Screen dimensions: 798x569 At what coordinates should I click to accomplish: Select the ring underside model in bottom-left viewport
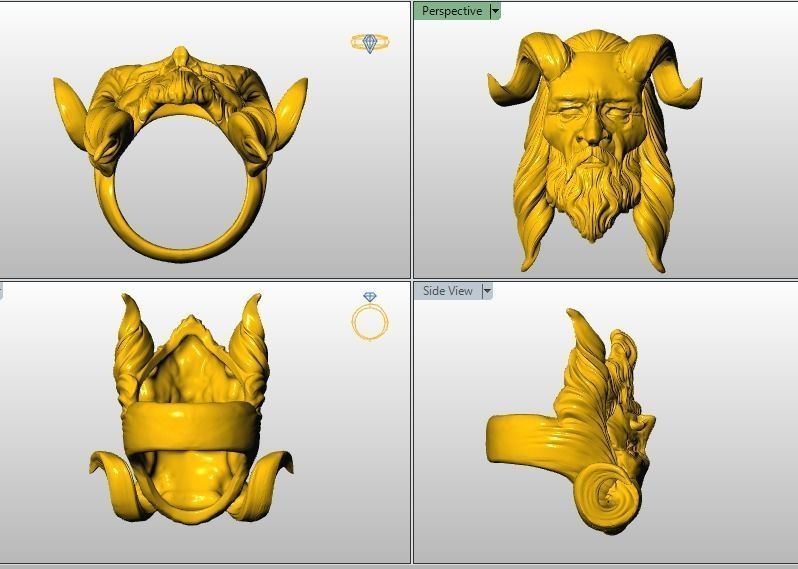click(x=191, y=409)
